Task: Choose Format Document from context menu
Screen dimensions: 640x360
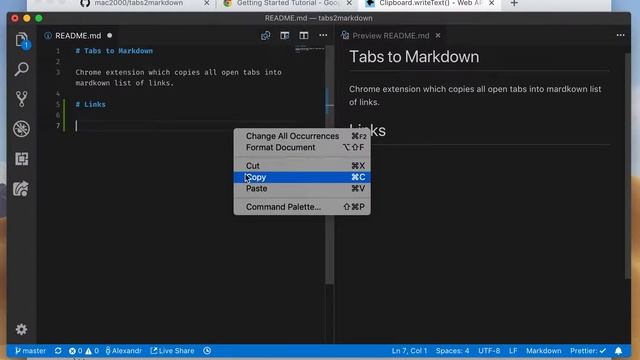Action: [302, 147]
